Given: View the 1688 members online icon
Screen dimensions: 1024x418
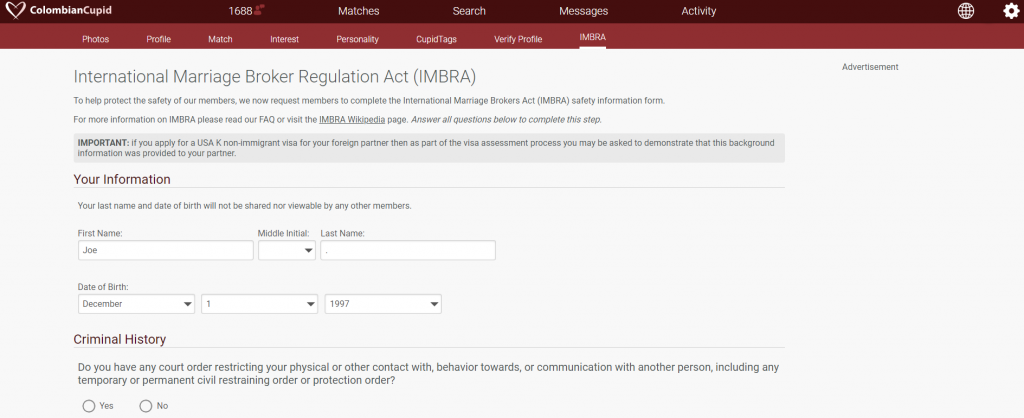Looking at the screenshot, I should [x=247, y=11].
